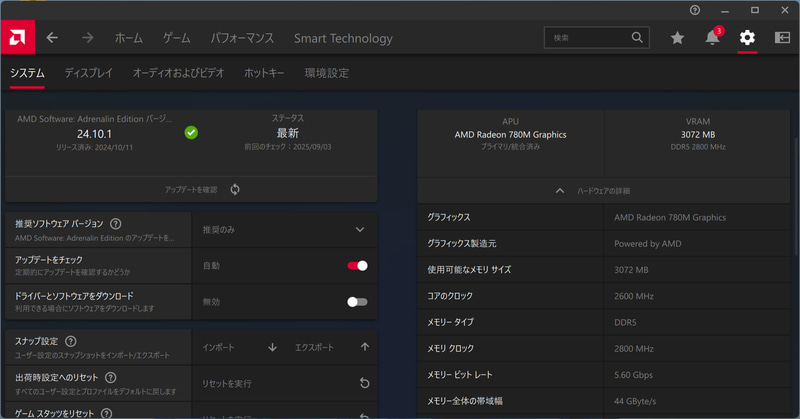Click グラフィックス製造元 row label
This screenshot has width=800, height=419.
pos(462,243)
